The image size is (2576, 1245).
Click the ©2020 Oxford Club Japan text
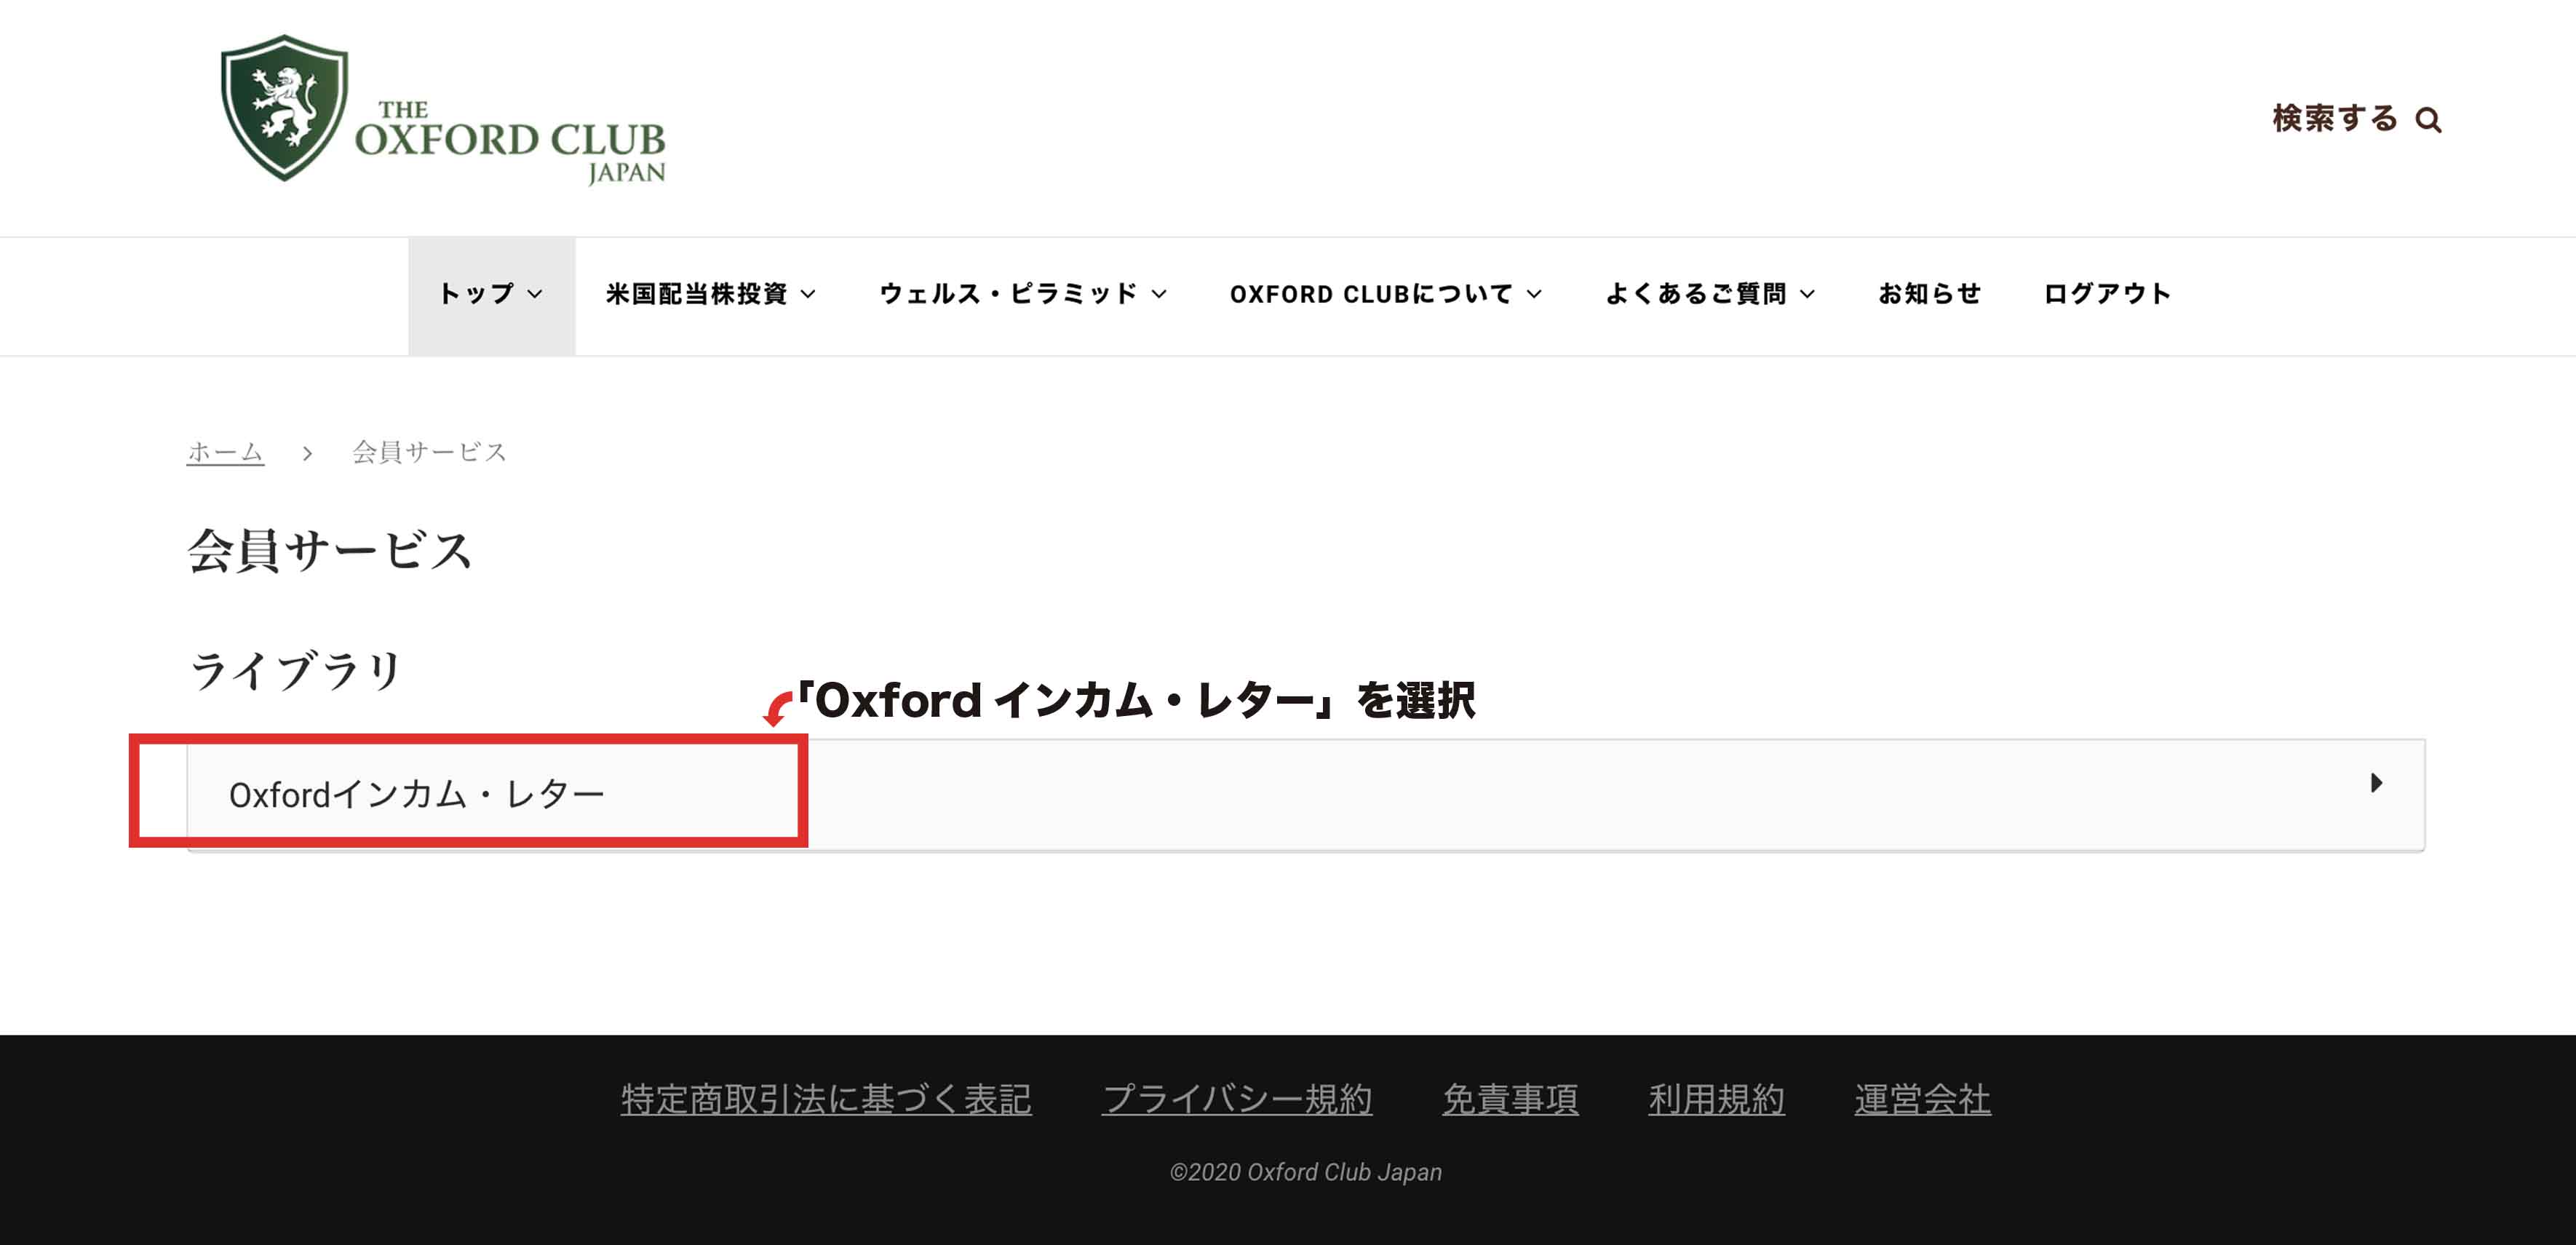[1306, 1172]
